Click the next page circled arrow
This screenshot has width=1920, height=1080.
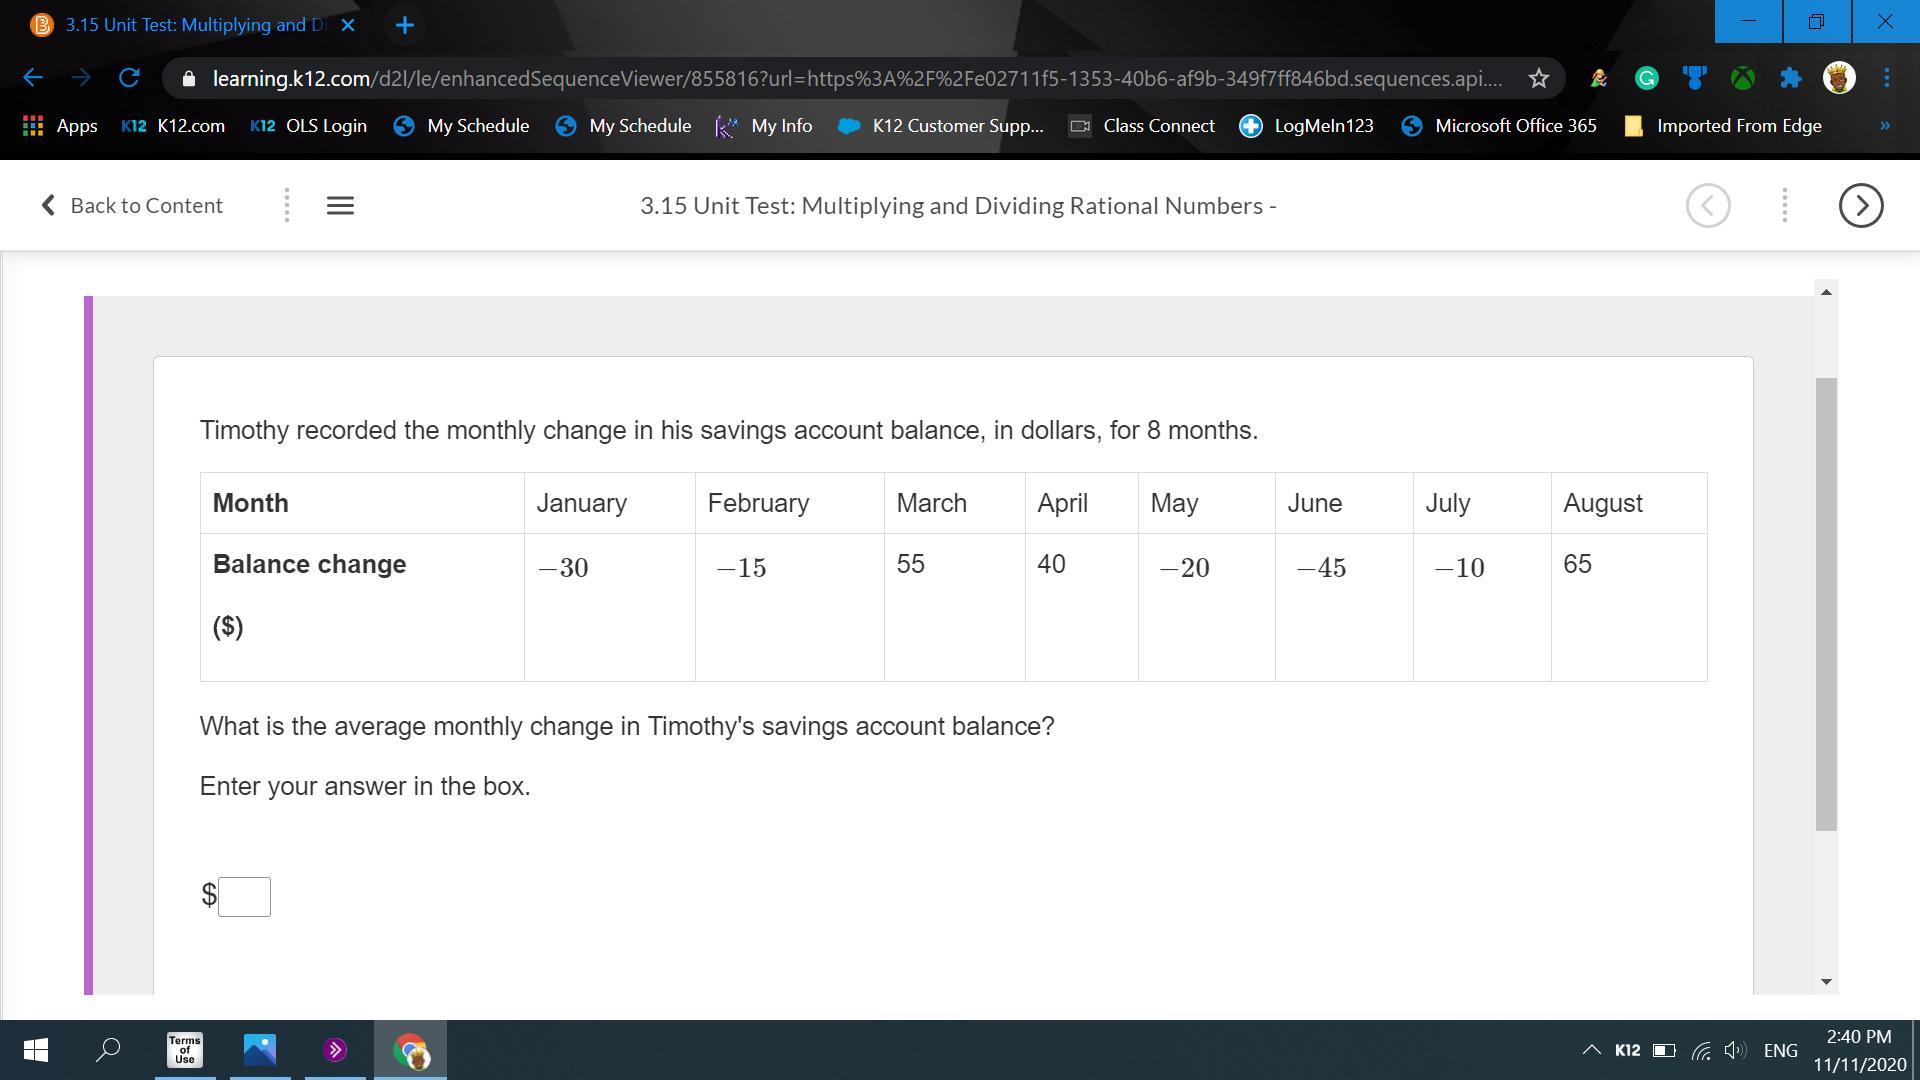tap(1860, 205)
